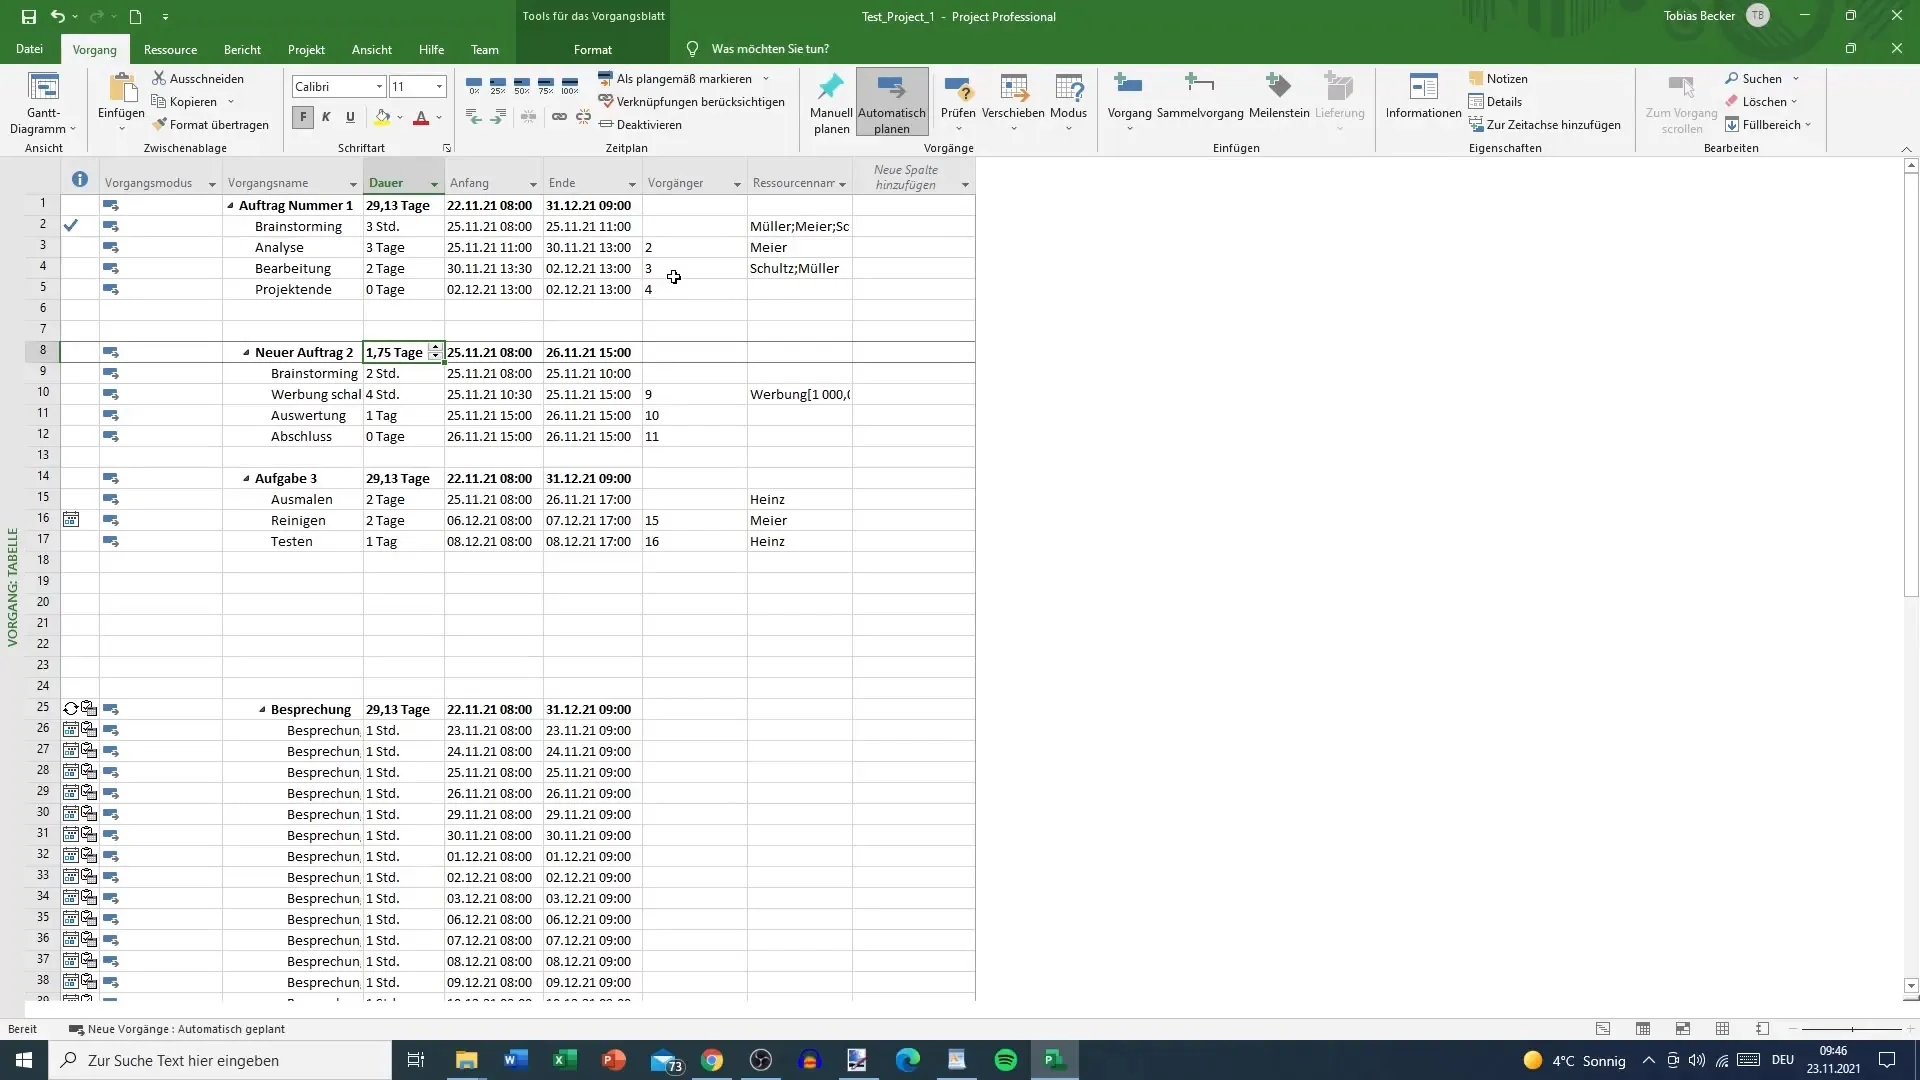Unlink the selected tasks

click(583, 117)
